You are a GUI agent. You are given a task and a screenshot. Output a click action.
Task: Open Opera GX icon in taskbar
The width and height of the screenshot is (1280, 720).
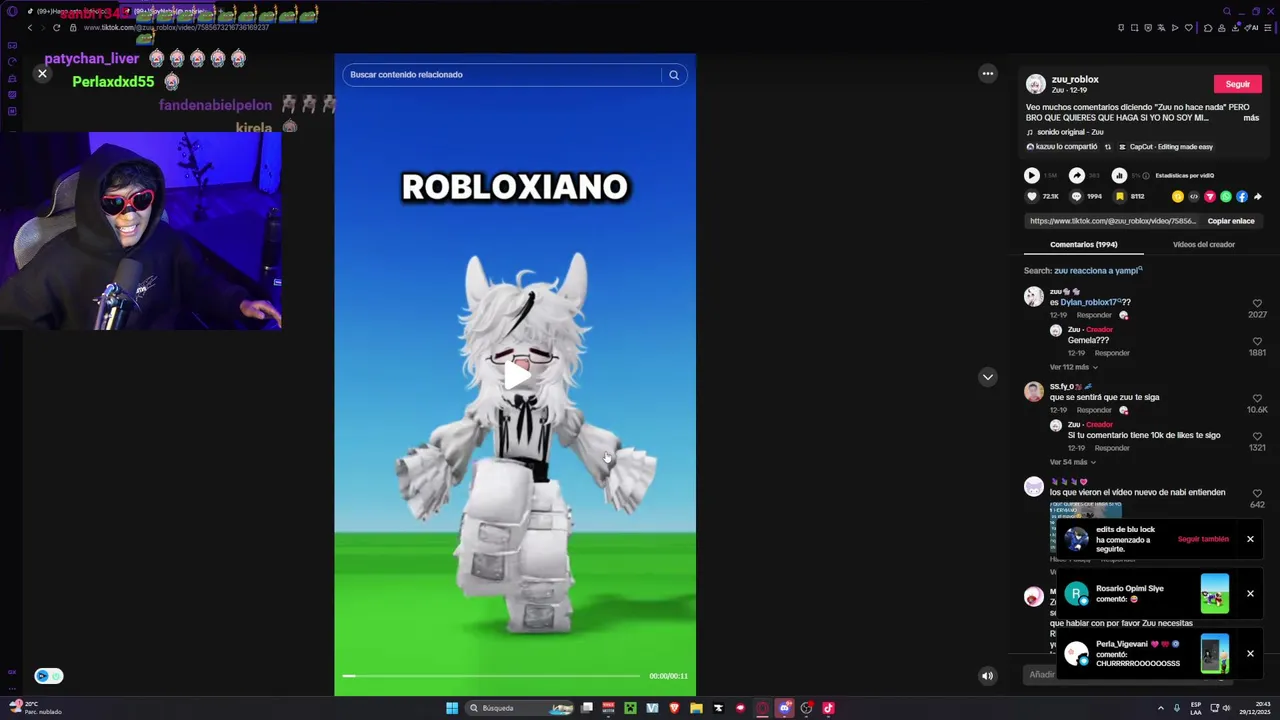(x=762, y=708)
